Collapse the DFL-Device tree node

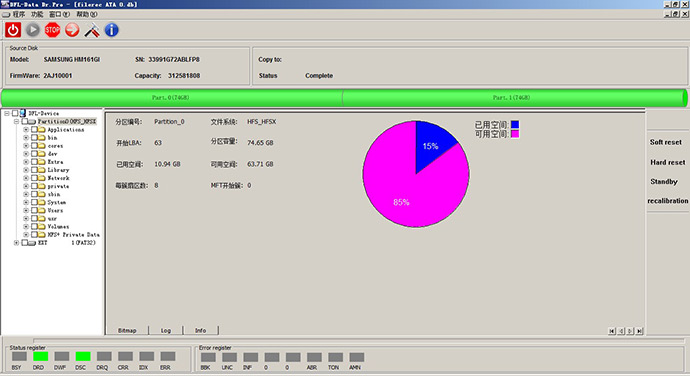7,113
